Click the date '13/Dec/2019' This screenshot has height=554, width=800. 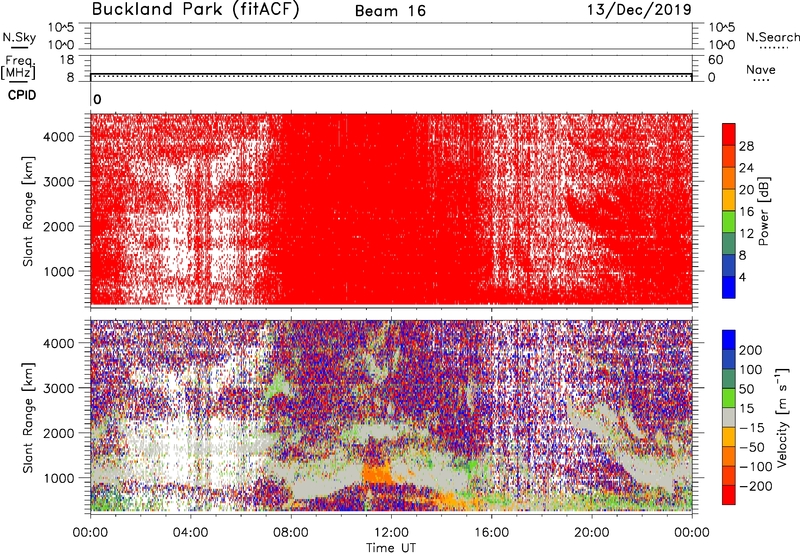[639, 10]
